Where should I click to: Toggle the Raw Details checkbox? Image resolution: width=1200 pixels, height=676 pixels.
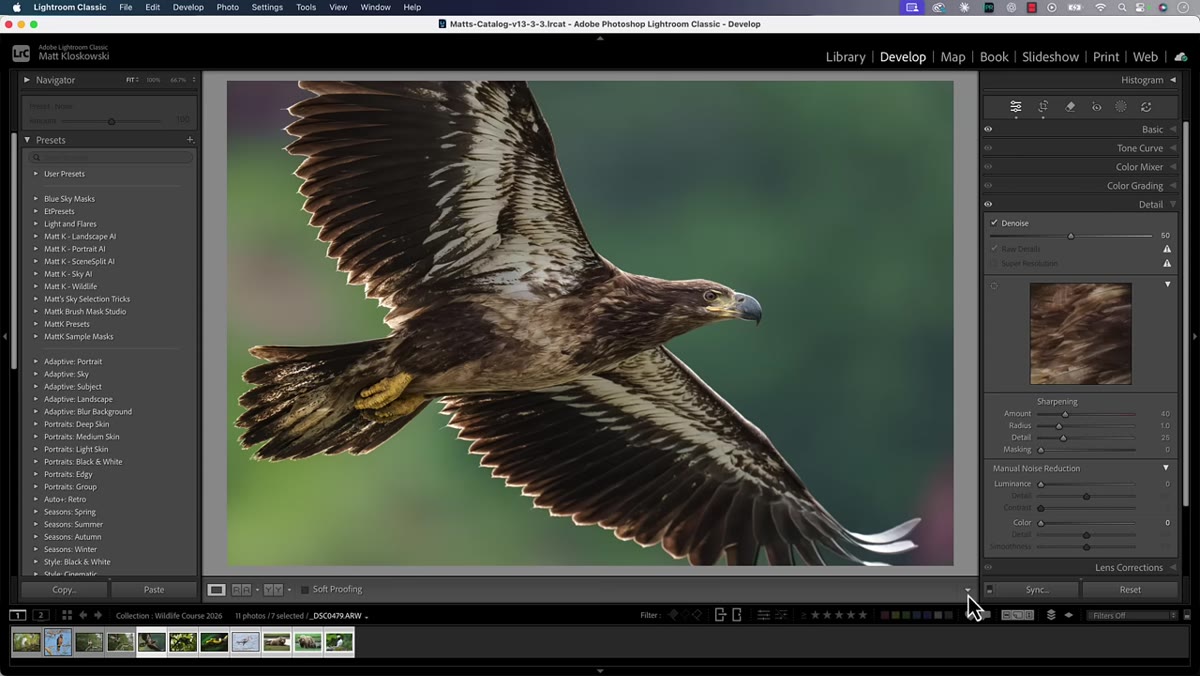(994, 249)
